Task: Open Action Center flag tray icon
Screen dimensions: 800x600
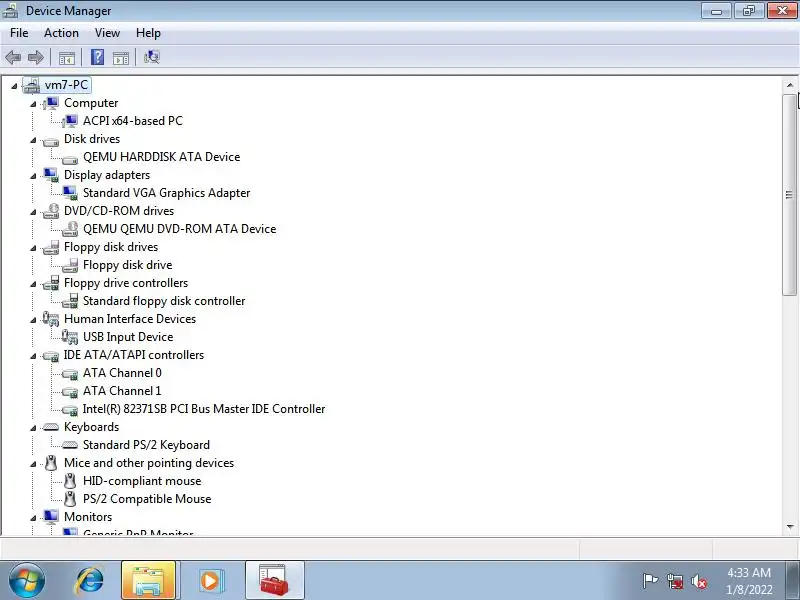Action: 650,581
